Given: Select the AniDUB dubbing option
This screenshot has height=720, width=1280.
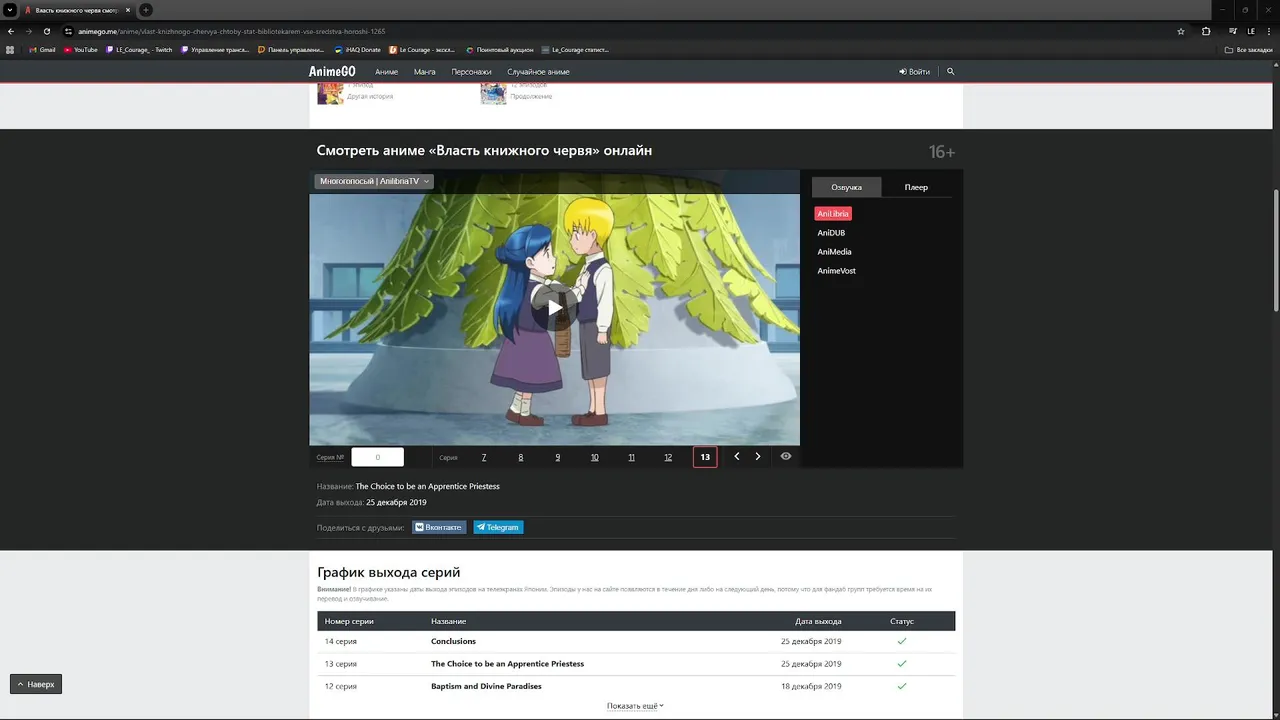Looking at the screenshot, I should click(x=831, y=233).
